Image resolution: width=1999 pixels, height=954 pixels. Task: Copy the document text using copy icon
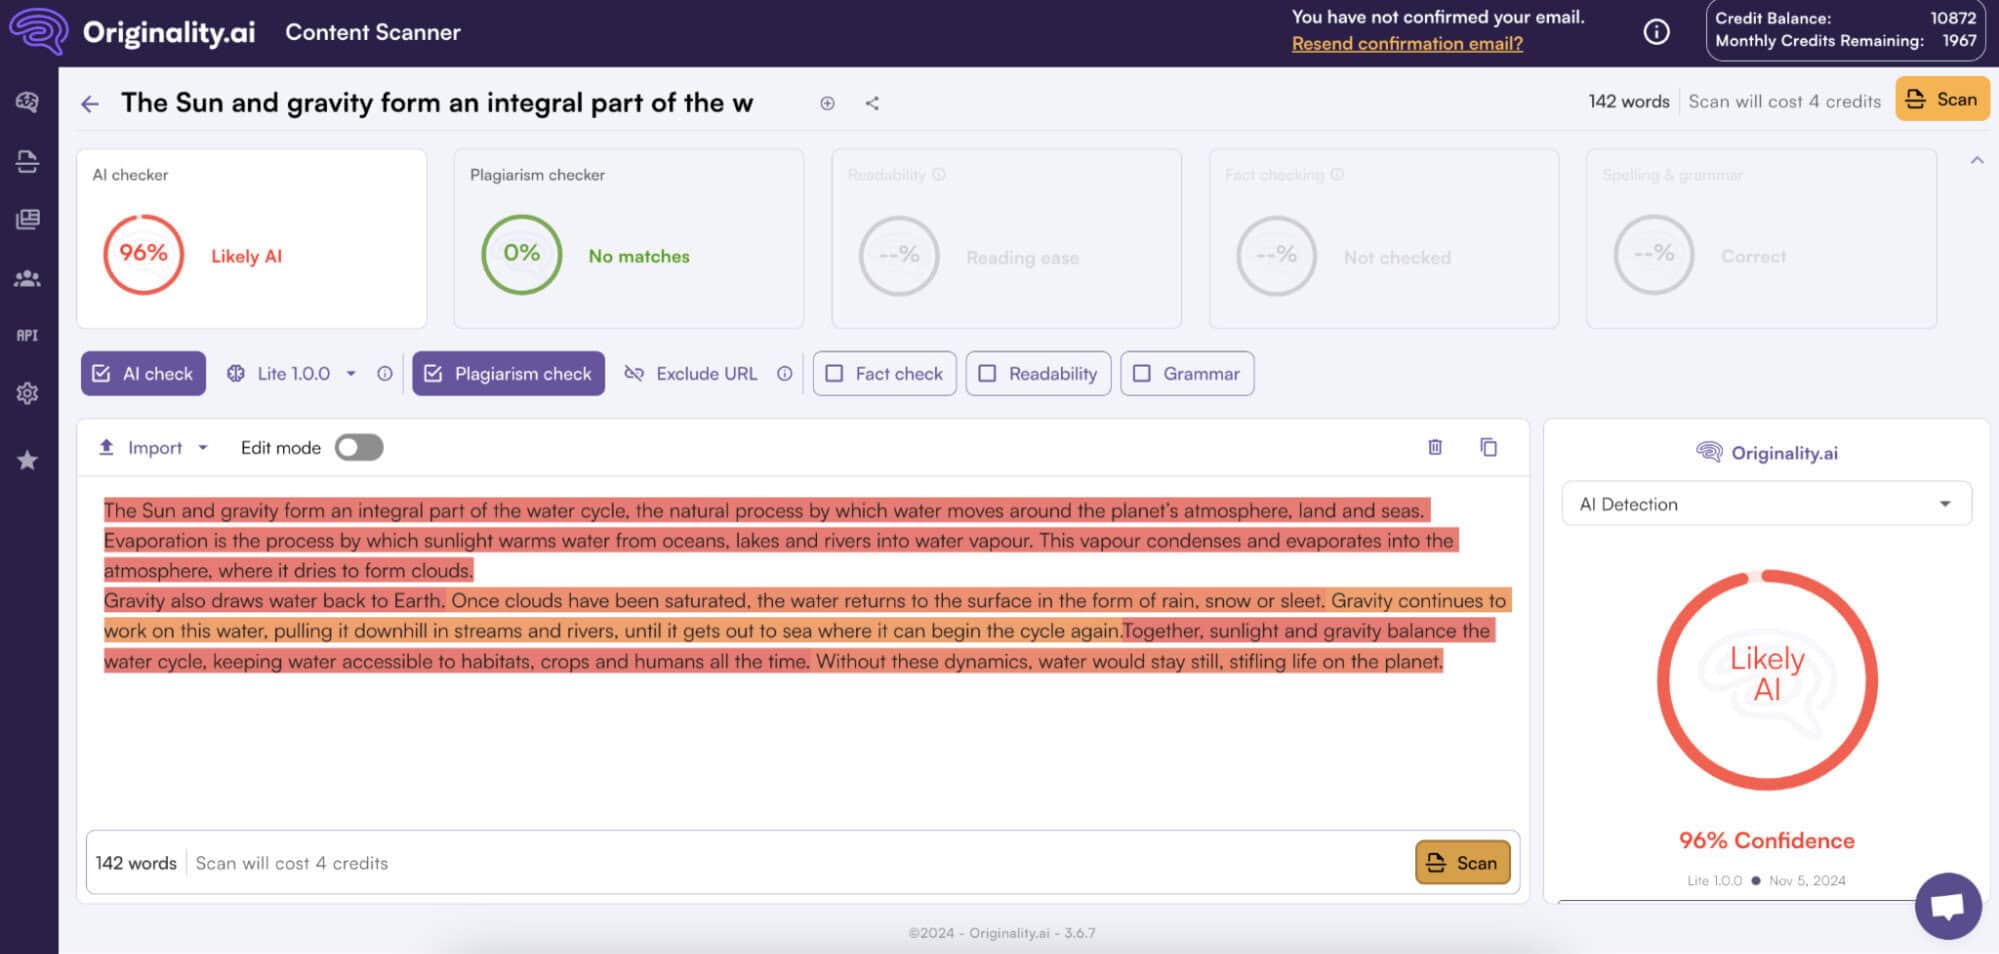point(1488,447)
